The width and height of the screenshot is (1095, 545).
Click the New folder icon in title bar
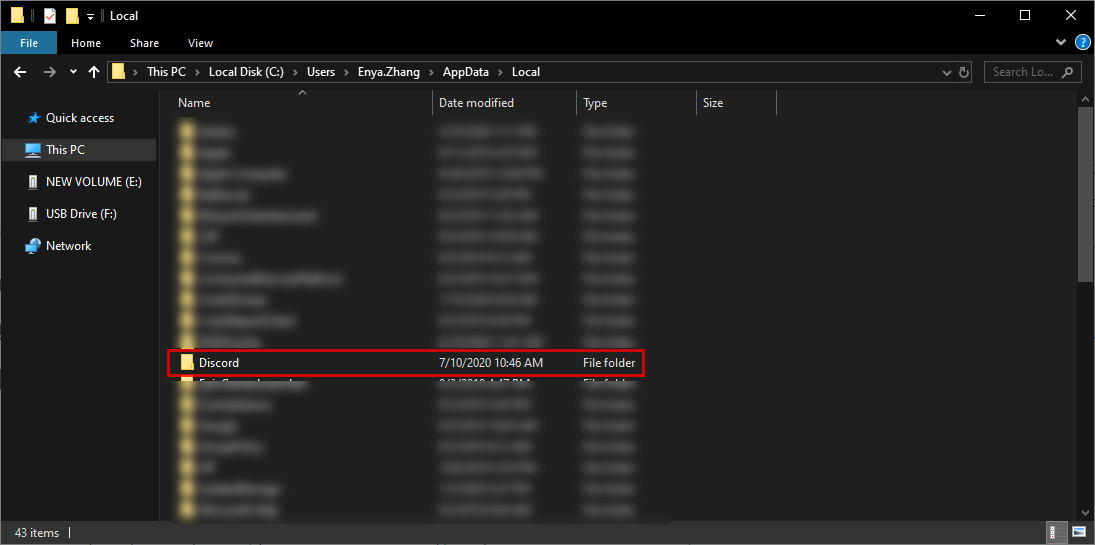[72, 16]
